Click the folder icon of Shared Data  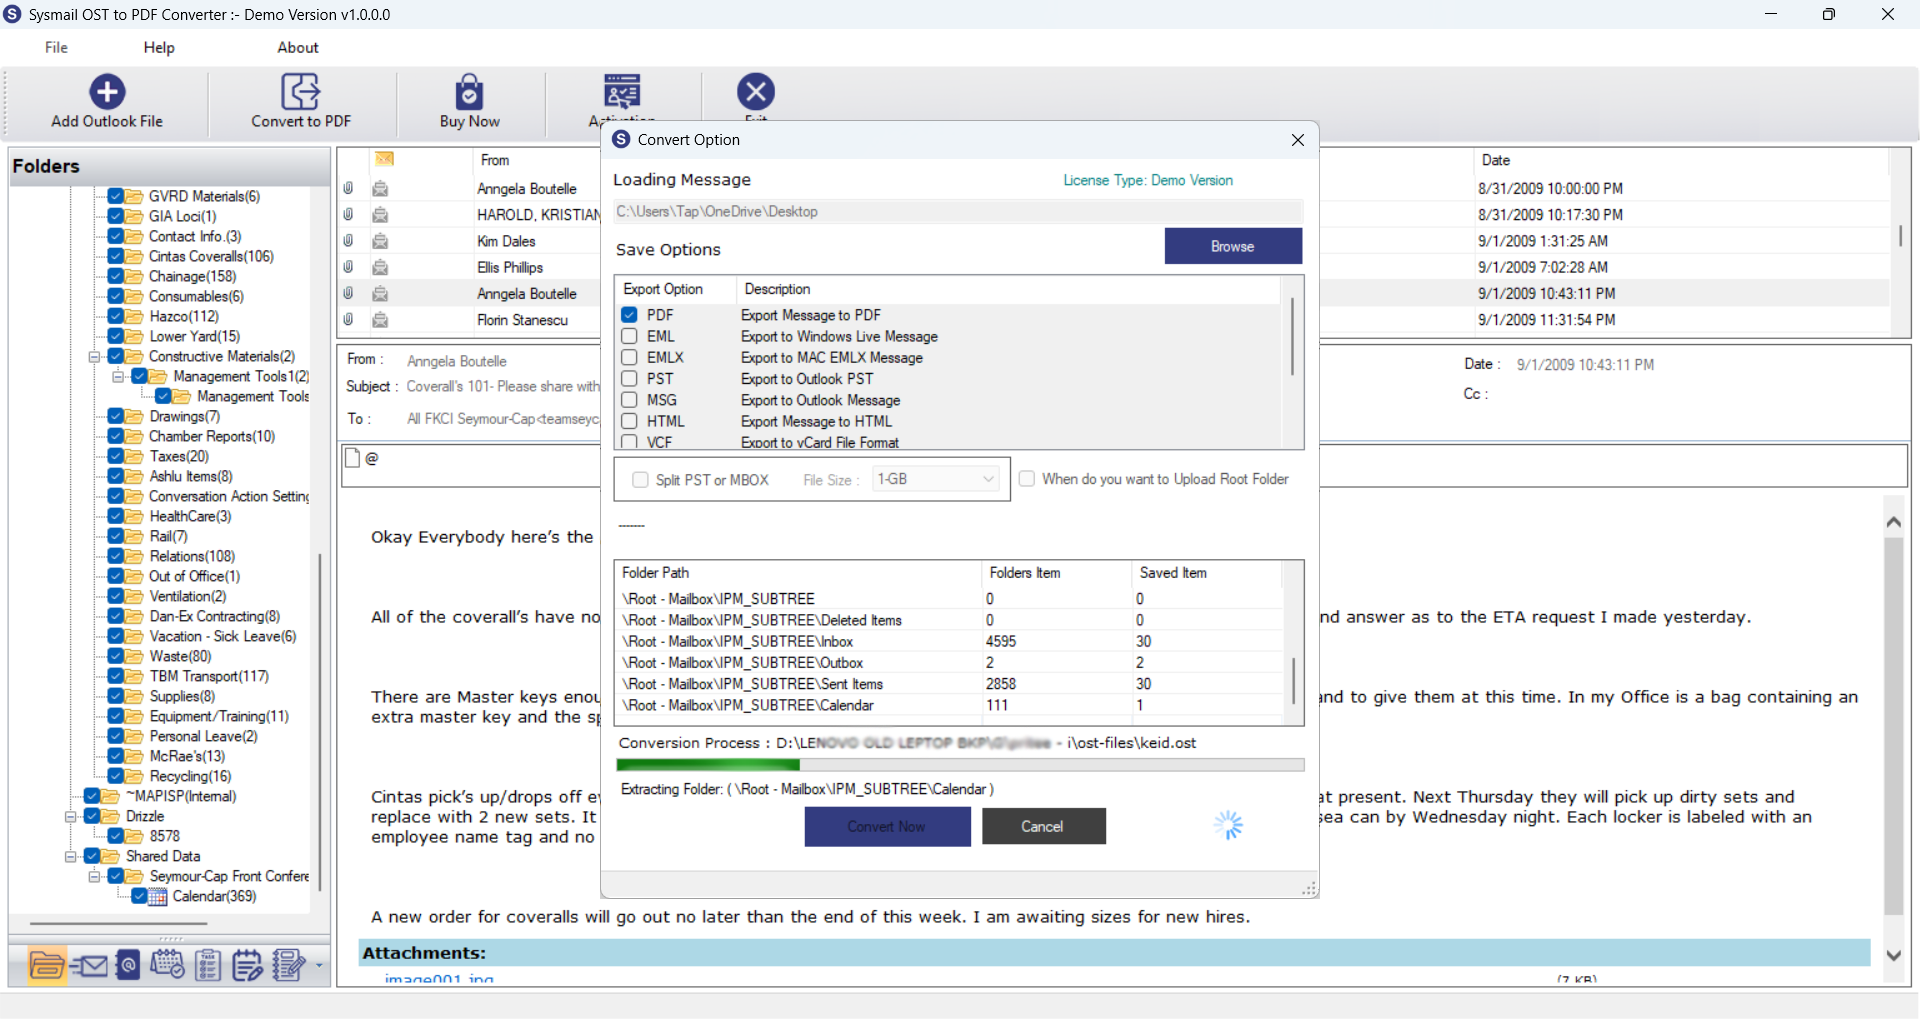pyautogui.click(x=111, y=857)
